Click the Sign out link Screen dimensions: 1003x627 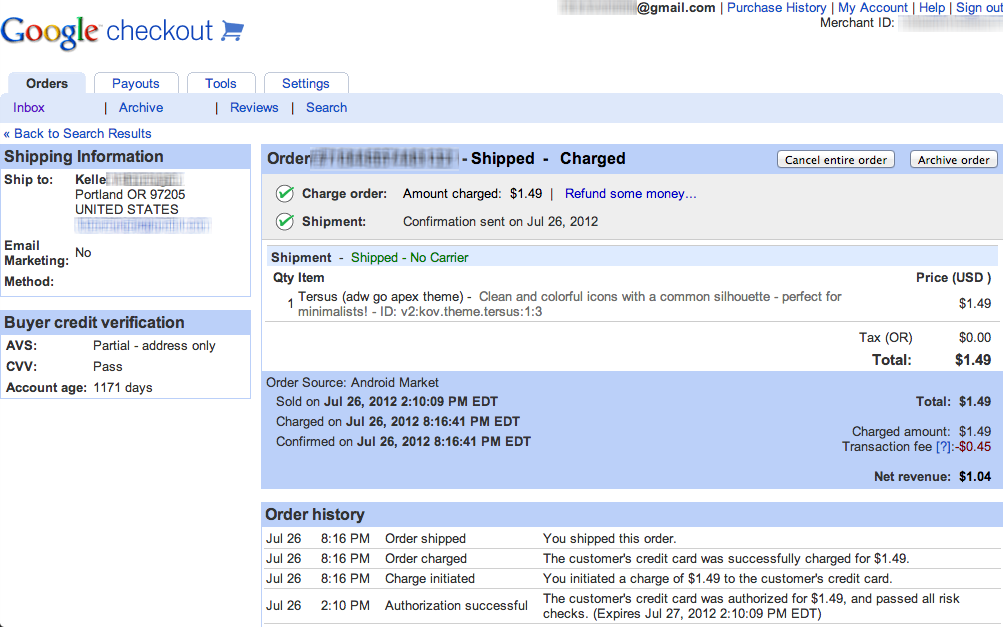click(x=979, y=8)
